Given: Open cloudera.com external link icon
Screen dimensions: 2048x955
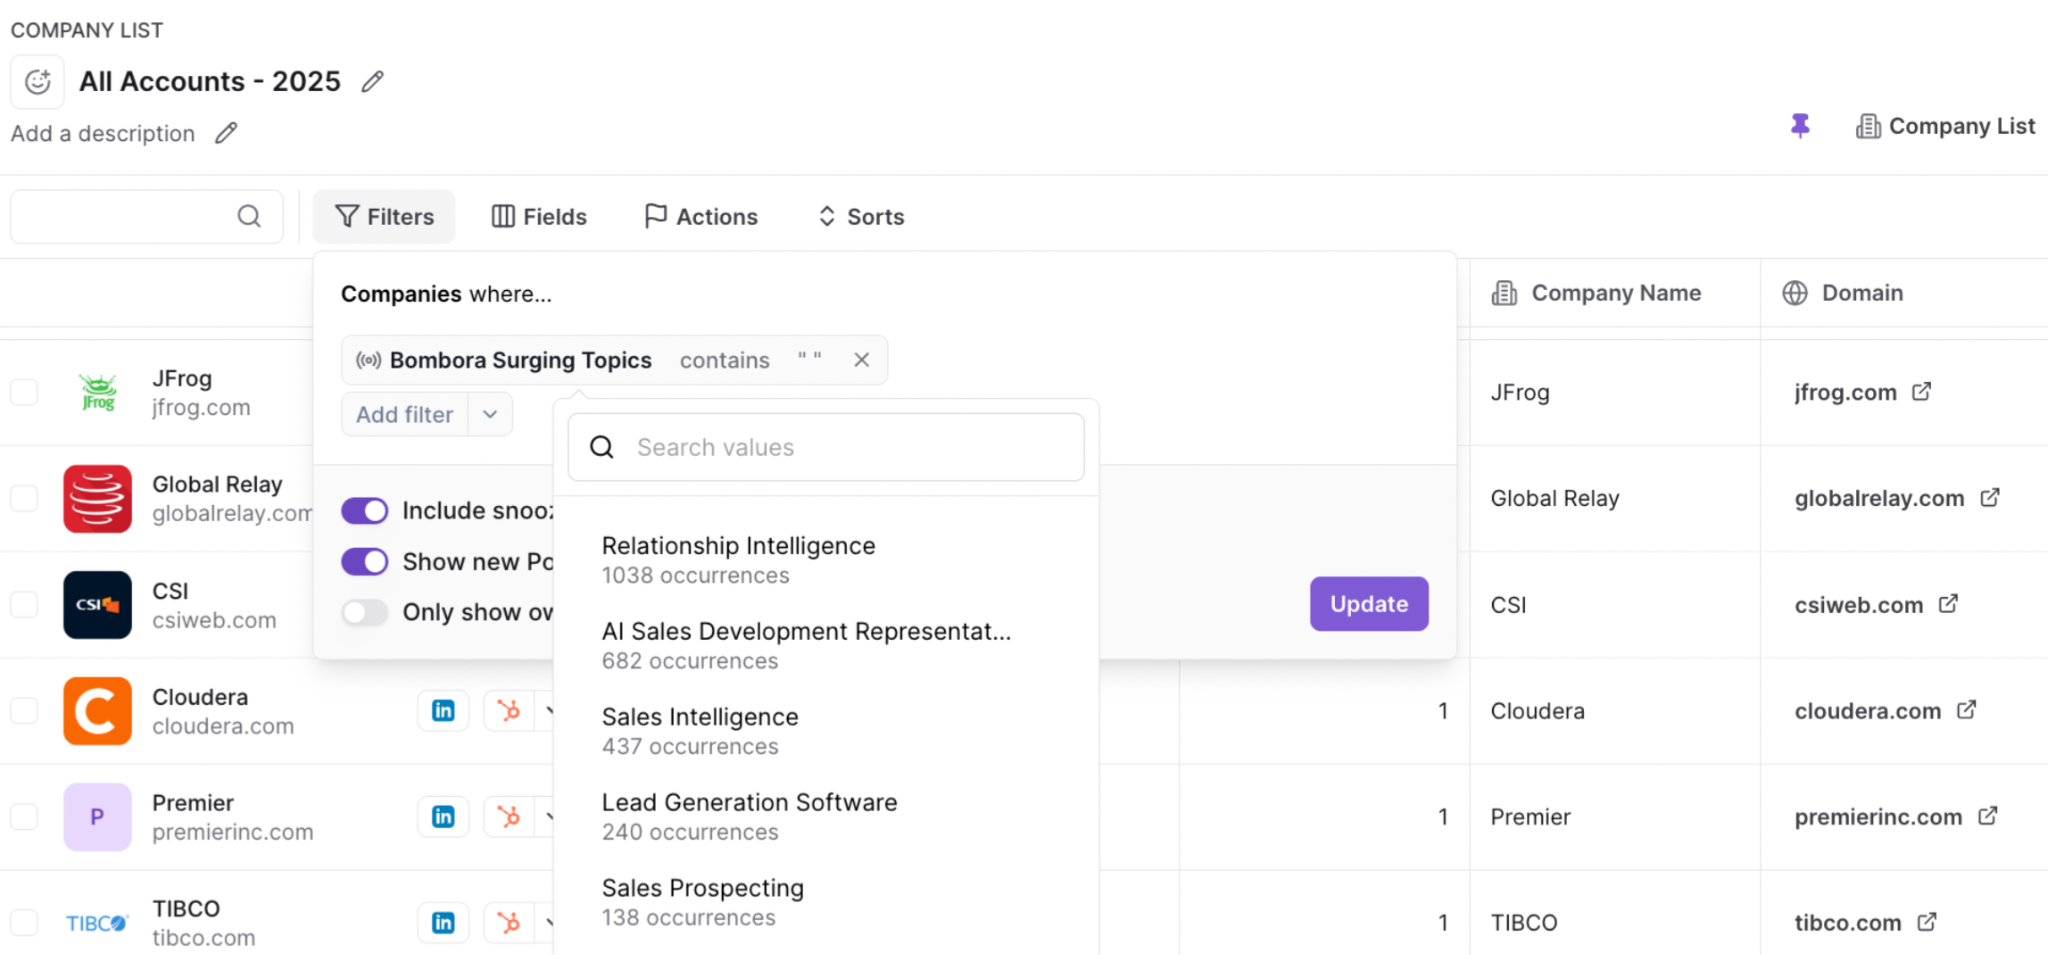Looking at the screenshot, I should (1967, 711).
